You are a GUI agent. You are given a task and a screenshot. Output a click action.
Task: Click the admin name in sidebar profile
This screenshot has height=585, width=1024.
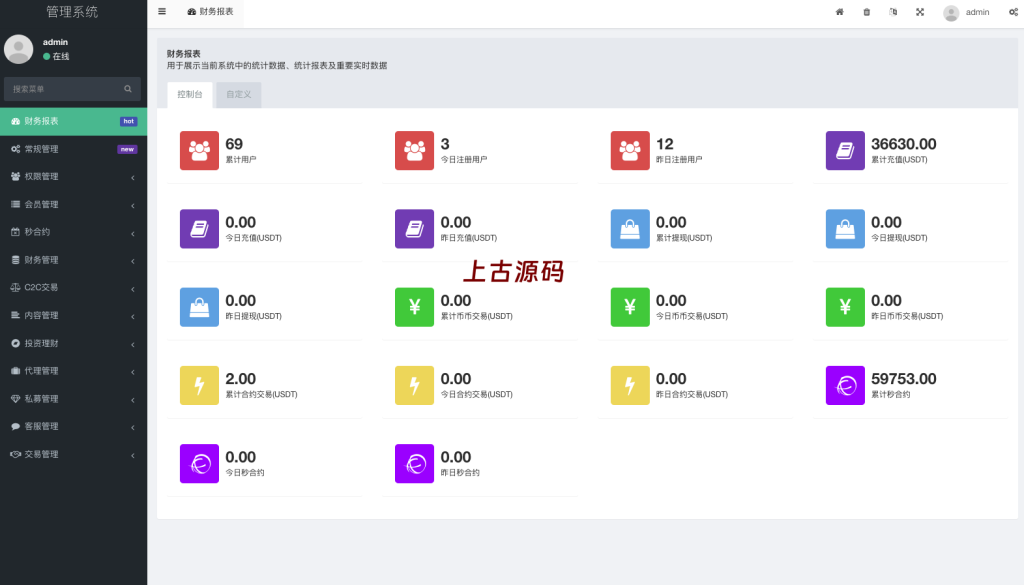(x=56, y=42)
